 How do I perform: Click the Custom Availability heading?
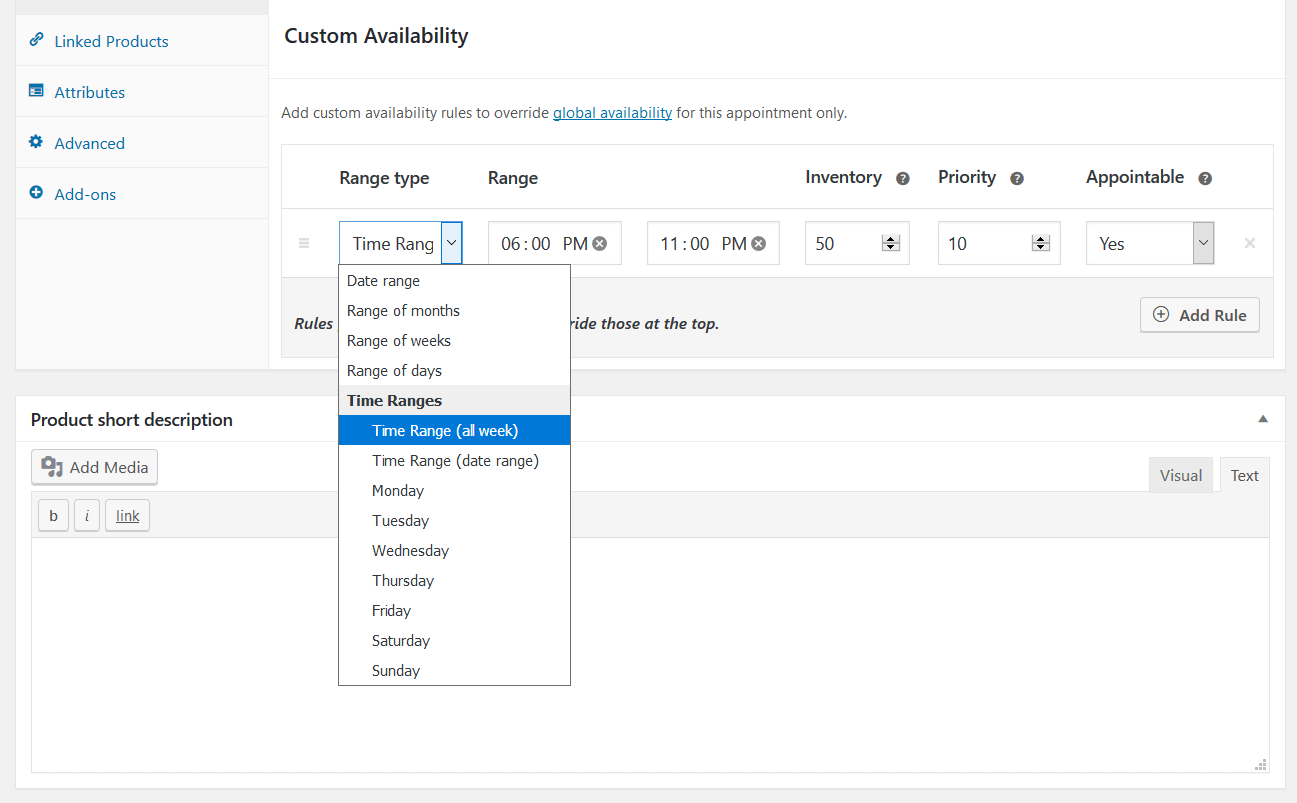coord(376,36)
